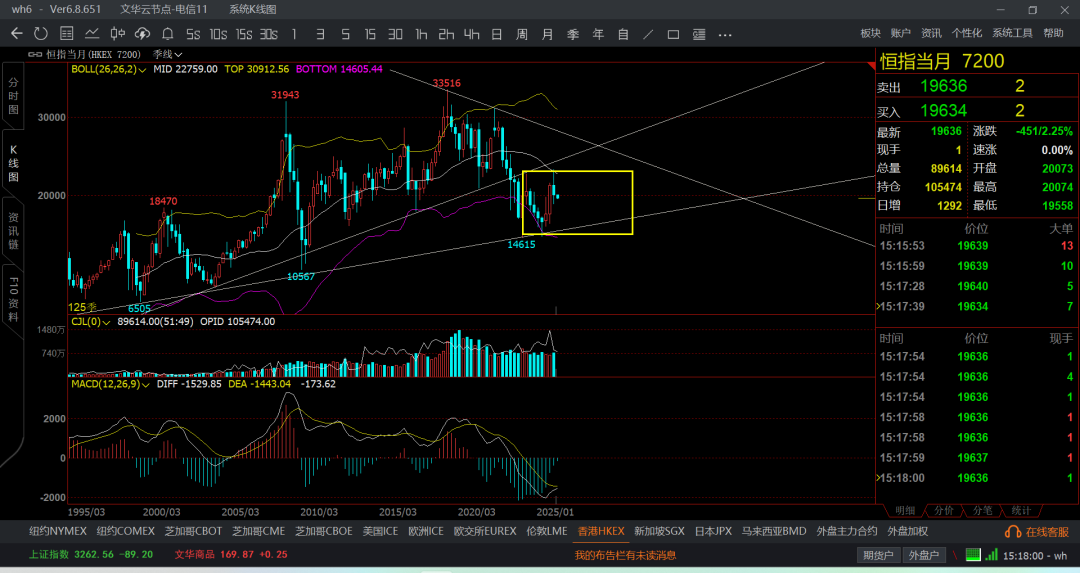The width and height of the screenshot is (1080, 573).
Task: Click the refresh icon in toolbar
Action: [41, 34]
